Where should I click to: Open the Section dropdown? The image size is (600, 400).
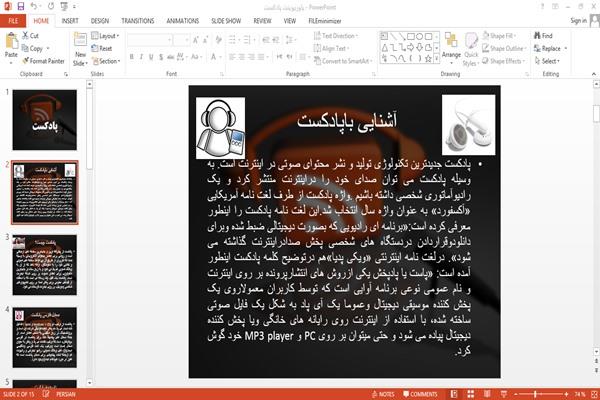tap(106, 61)
